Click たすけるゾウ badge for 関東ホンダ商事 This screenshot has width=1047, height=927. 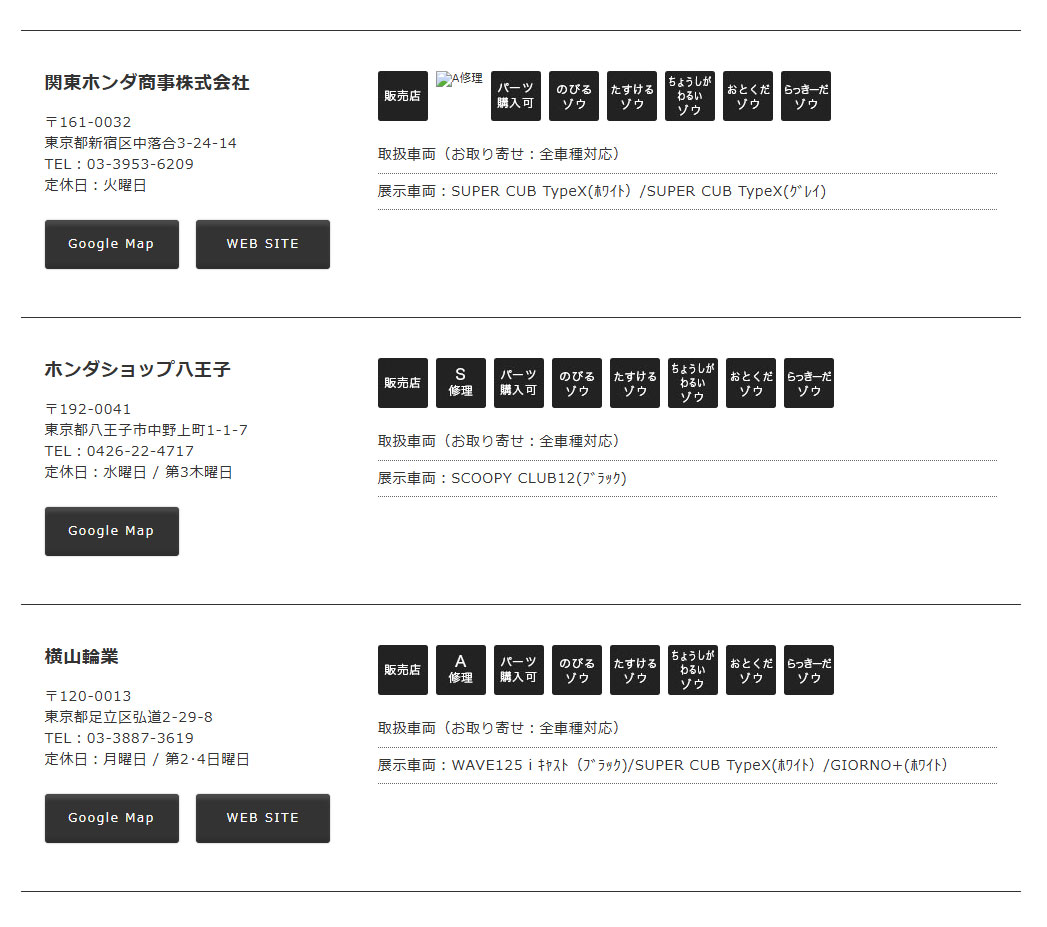[632, 96]
